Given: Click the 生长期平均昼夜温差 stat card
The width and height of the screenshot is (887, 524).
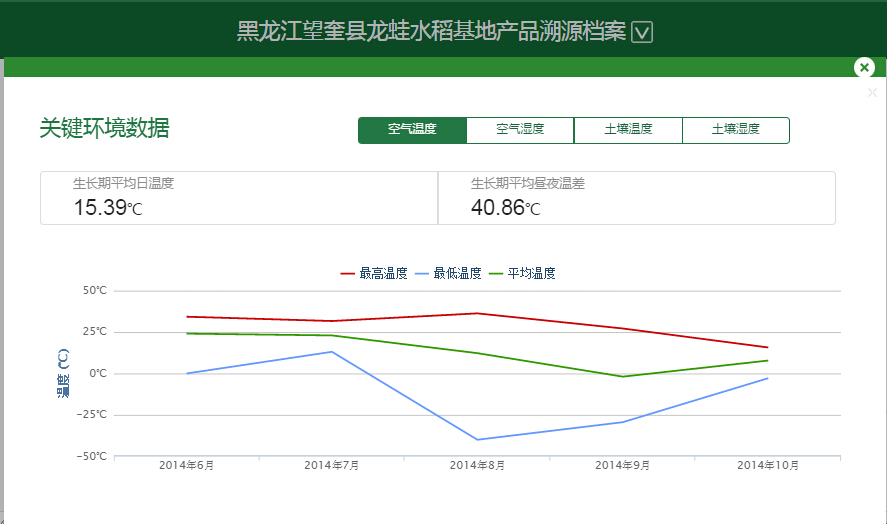Looking at the screenshot, I should tap(636, 198).
